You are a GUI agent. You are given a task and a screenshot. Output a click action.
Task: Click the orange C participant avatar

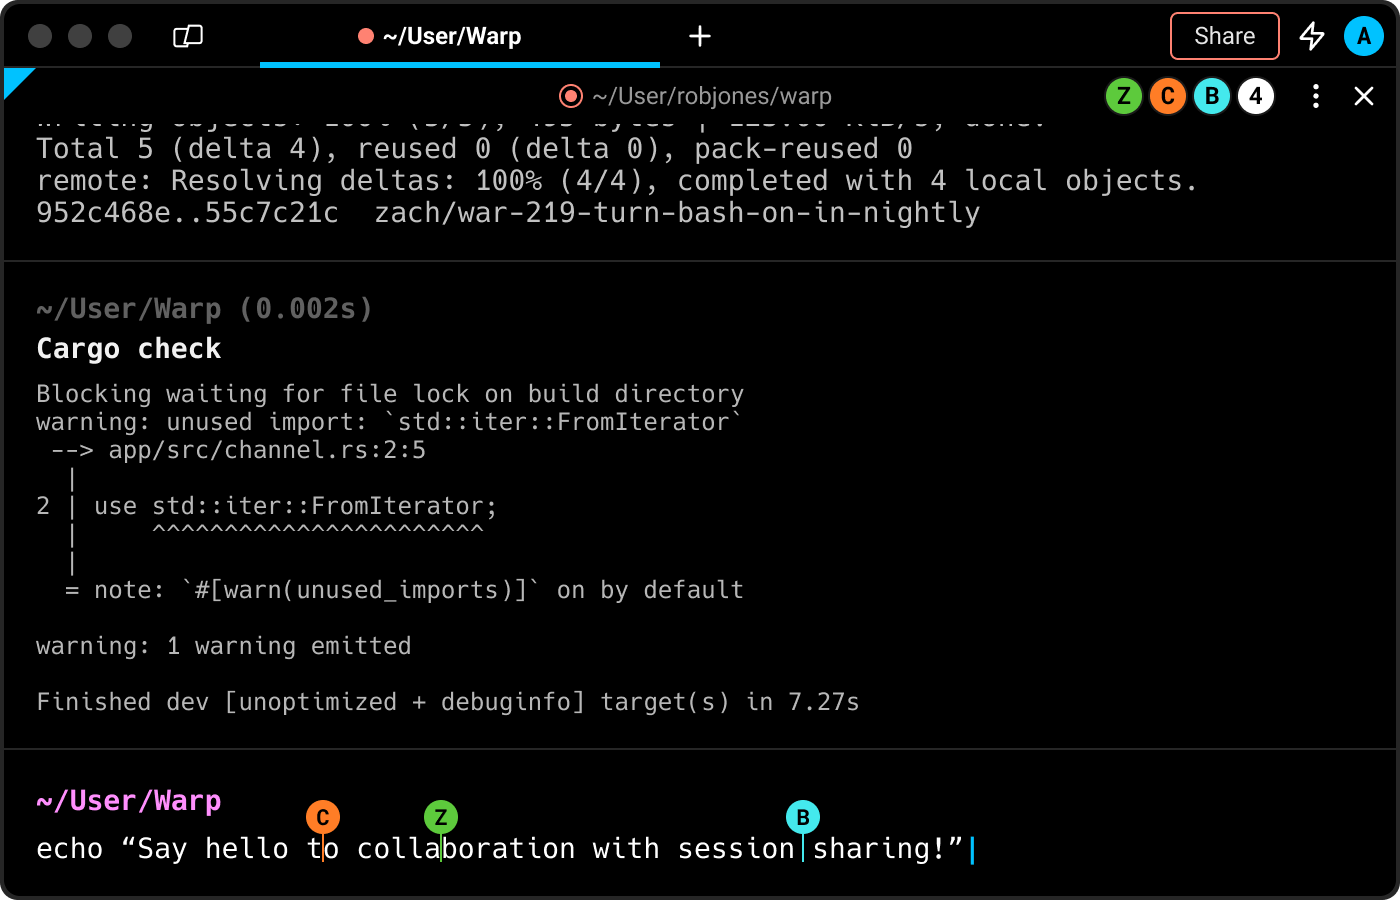tap(1167, 96)
